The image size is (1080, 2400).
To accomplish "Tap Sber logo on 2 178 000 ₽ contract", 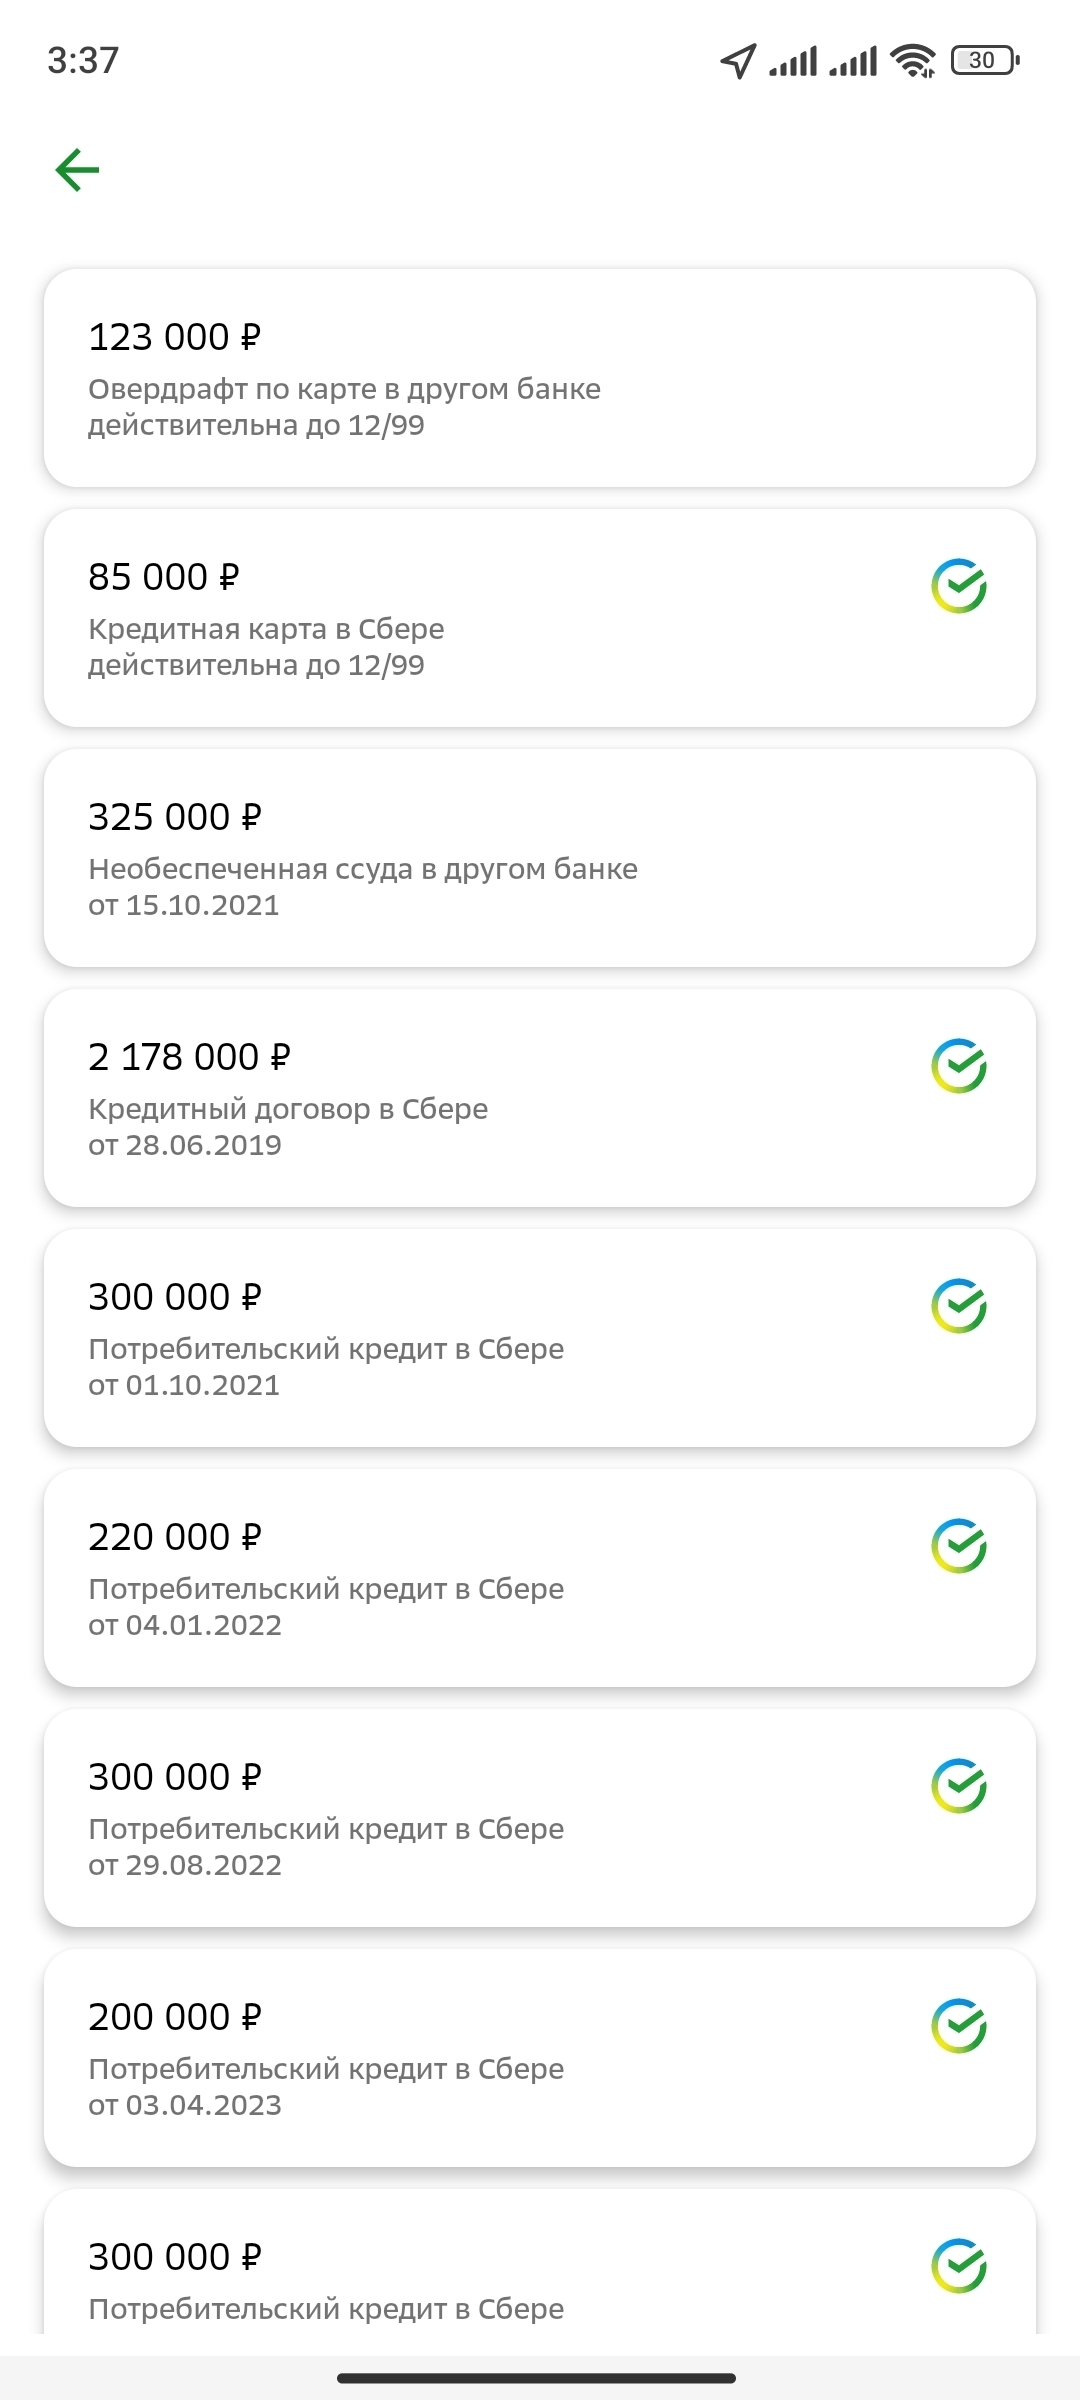I will coord(959,1066).
